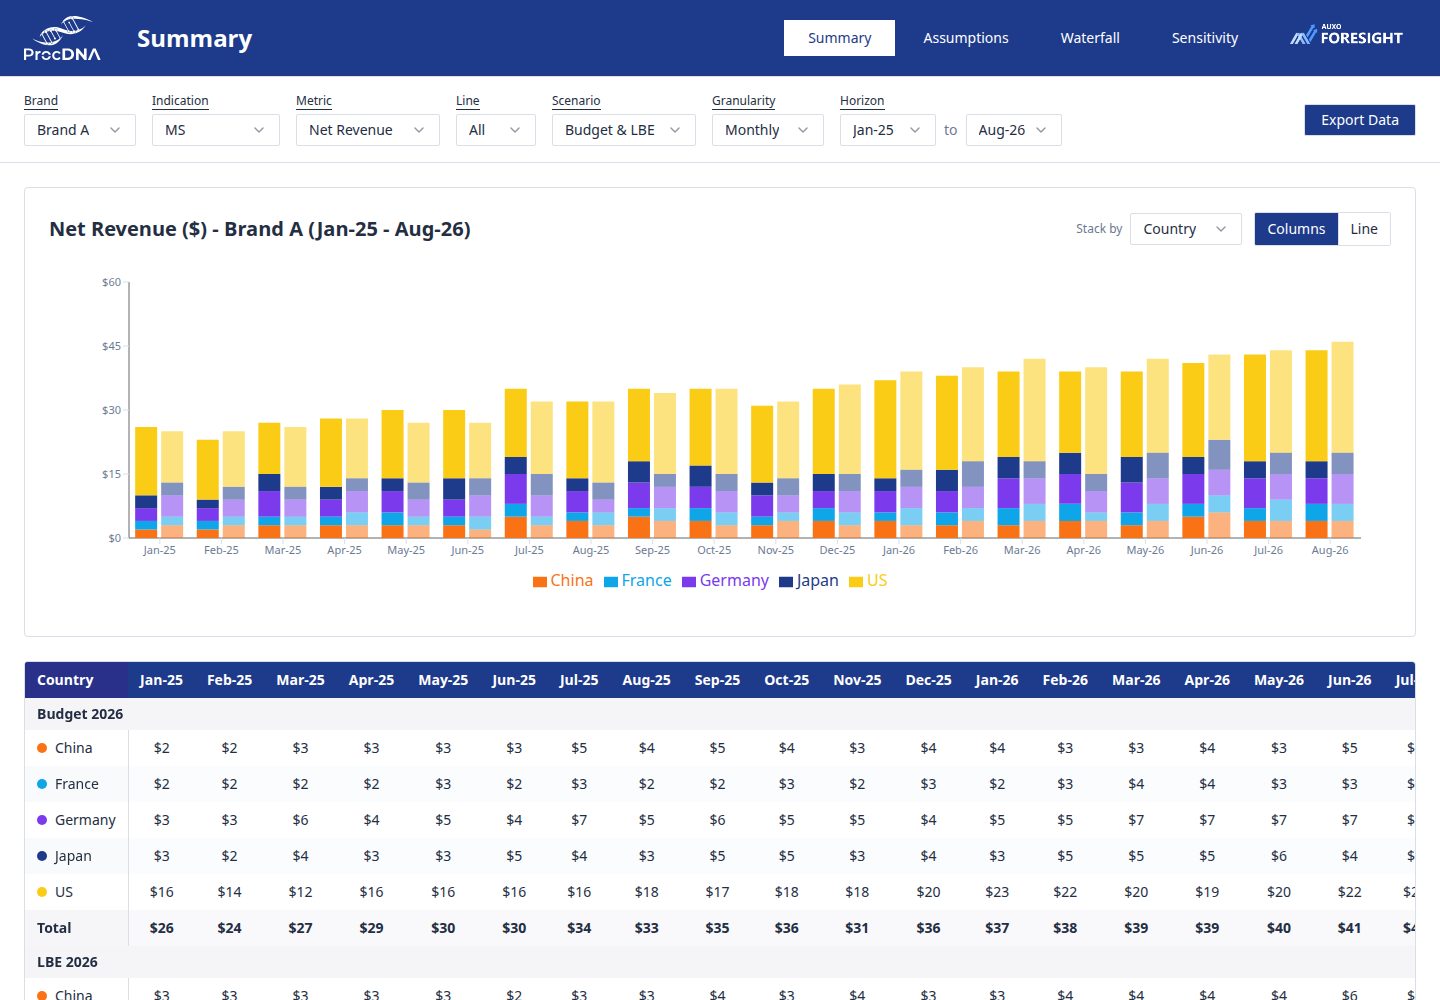Click the Granularity filter label
Viewport: 1440px width, 1000px height.
tap(744, 101)
